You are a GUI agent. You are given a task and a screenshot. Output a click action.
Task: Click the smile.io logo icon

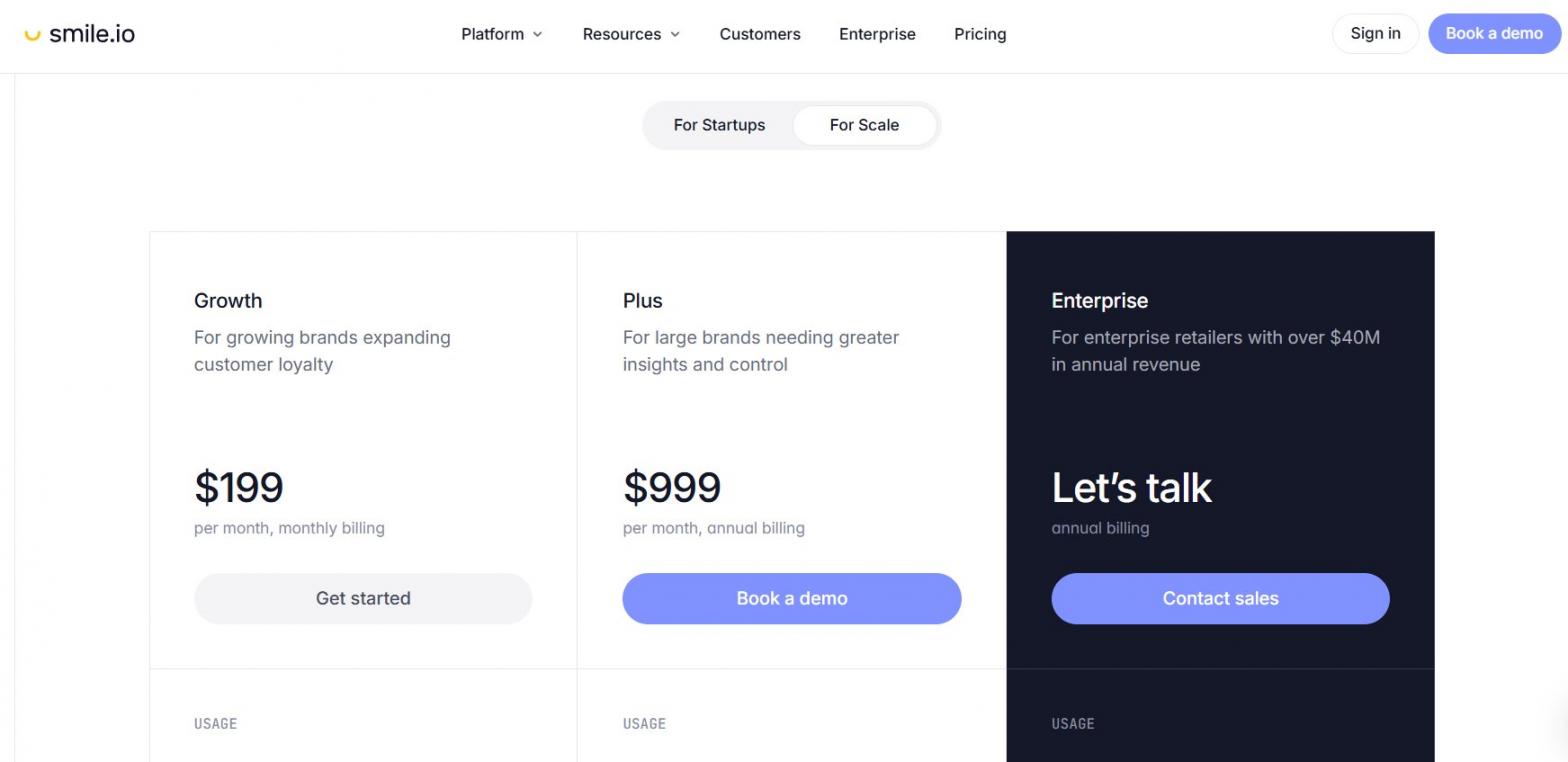point(33,35)
